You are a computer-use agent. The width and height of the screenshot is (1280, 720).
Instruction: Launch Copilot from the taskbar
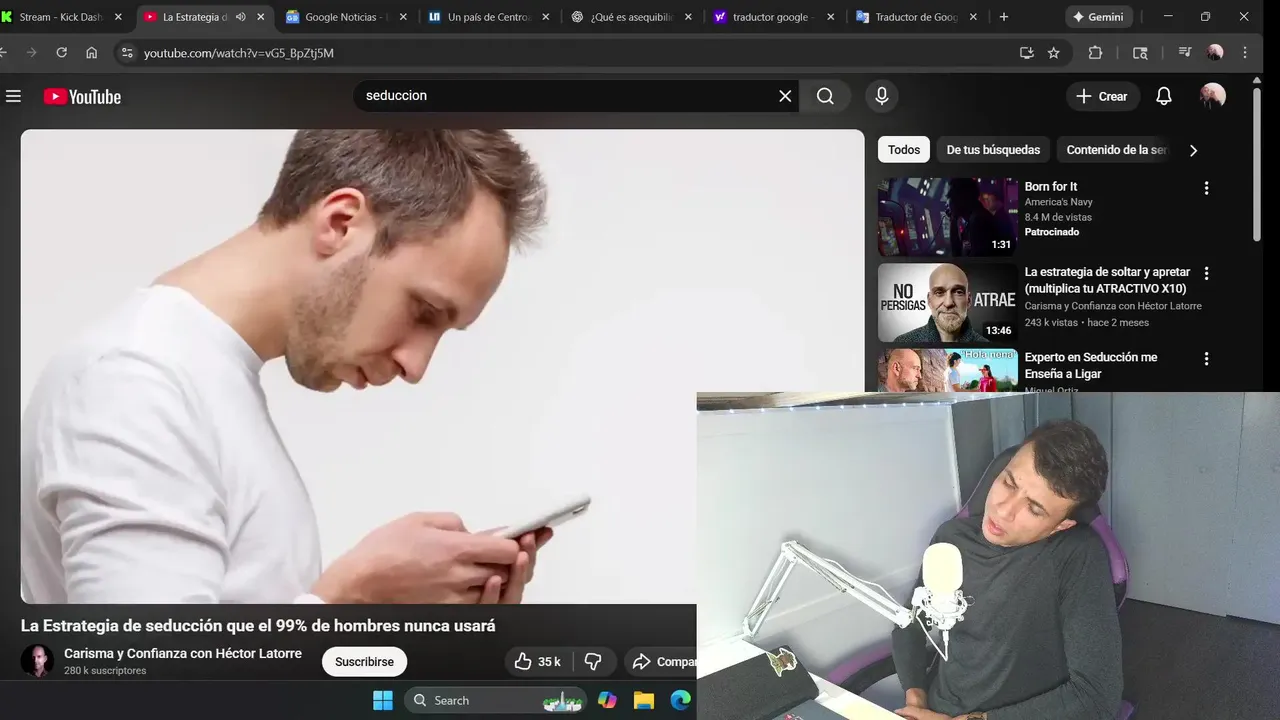click(607, 700)
